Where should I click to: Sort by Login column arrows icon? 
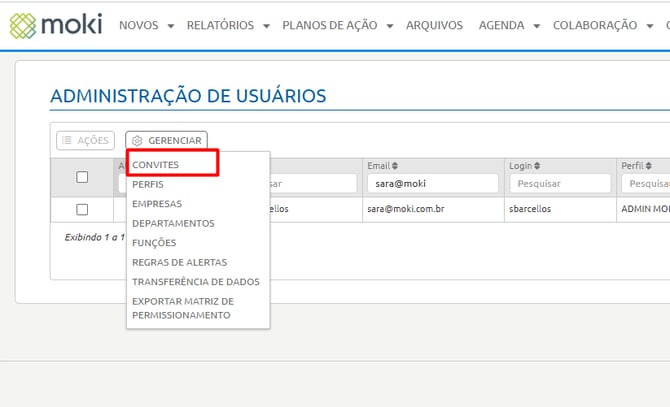coord(537,166)
